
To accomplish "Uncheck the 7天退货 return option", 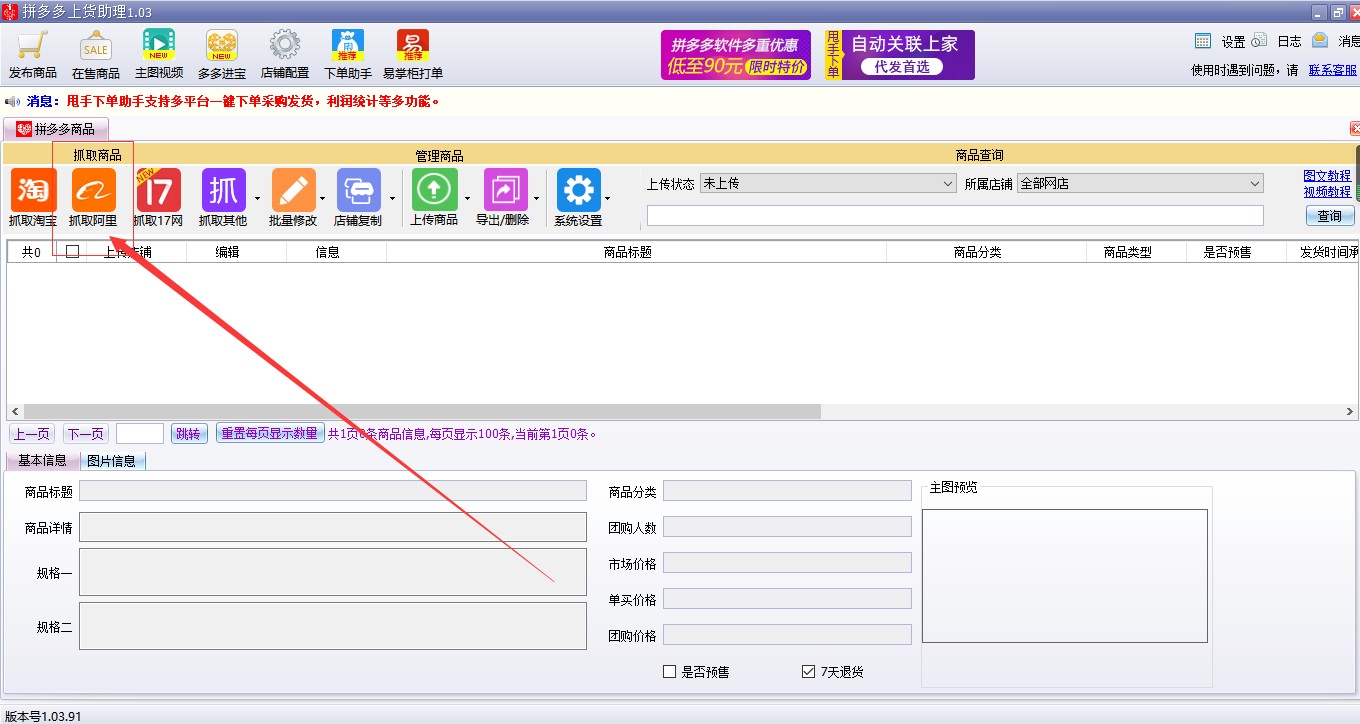I will coord(807,671).
